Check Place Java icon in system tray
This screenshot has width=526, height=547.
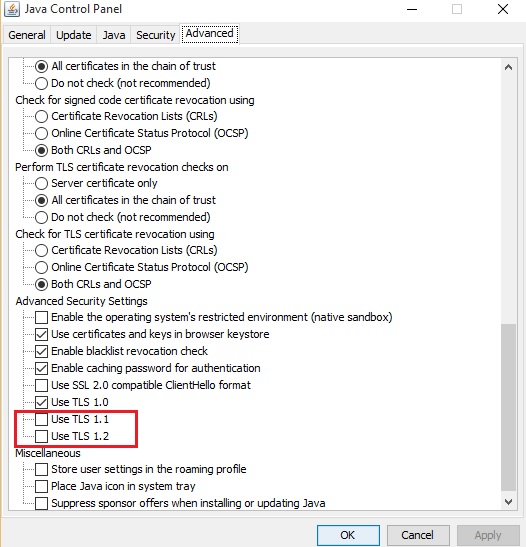[x=41, y=486]
